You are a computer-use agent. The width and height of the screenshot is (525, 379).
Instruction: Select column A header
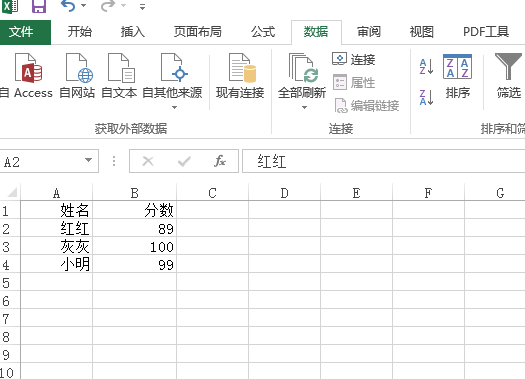coord(57,193)
